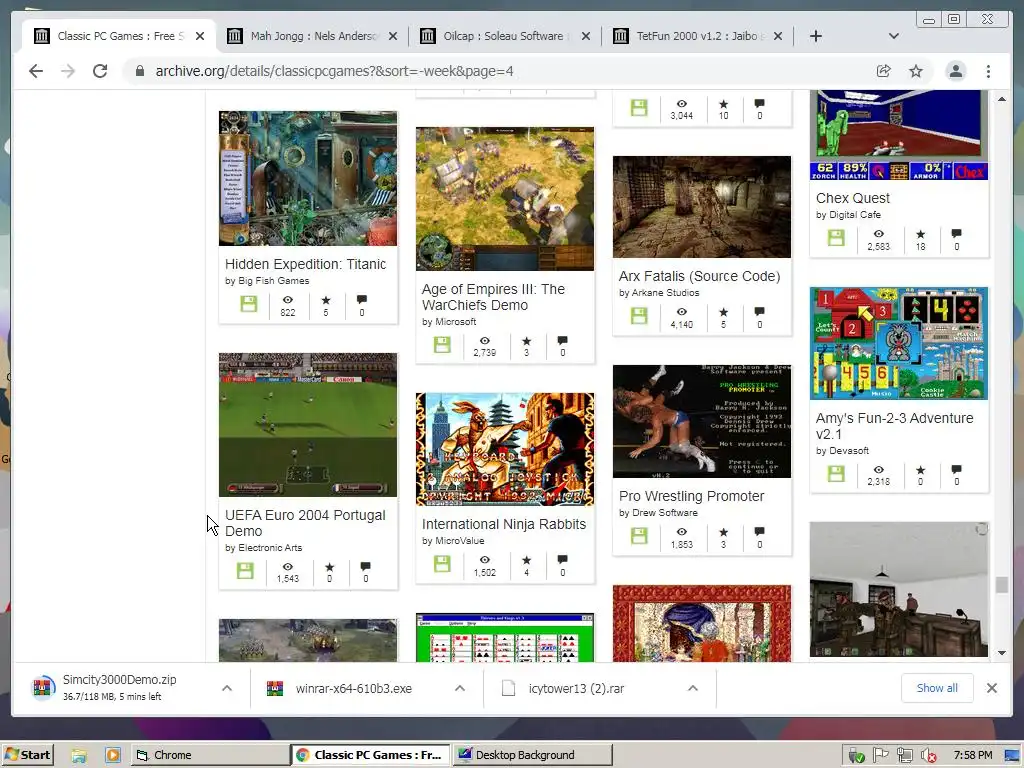Click the floppy icon for UEFA Euro 2004
This screenshot has width=1024, height=768.
(x=245, y=570)
